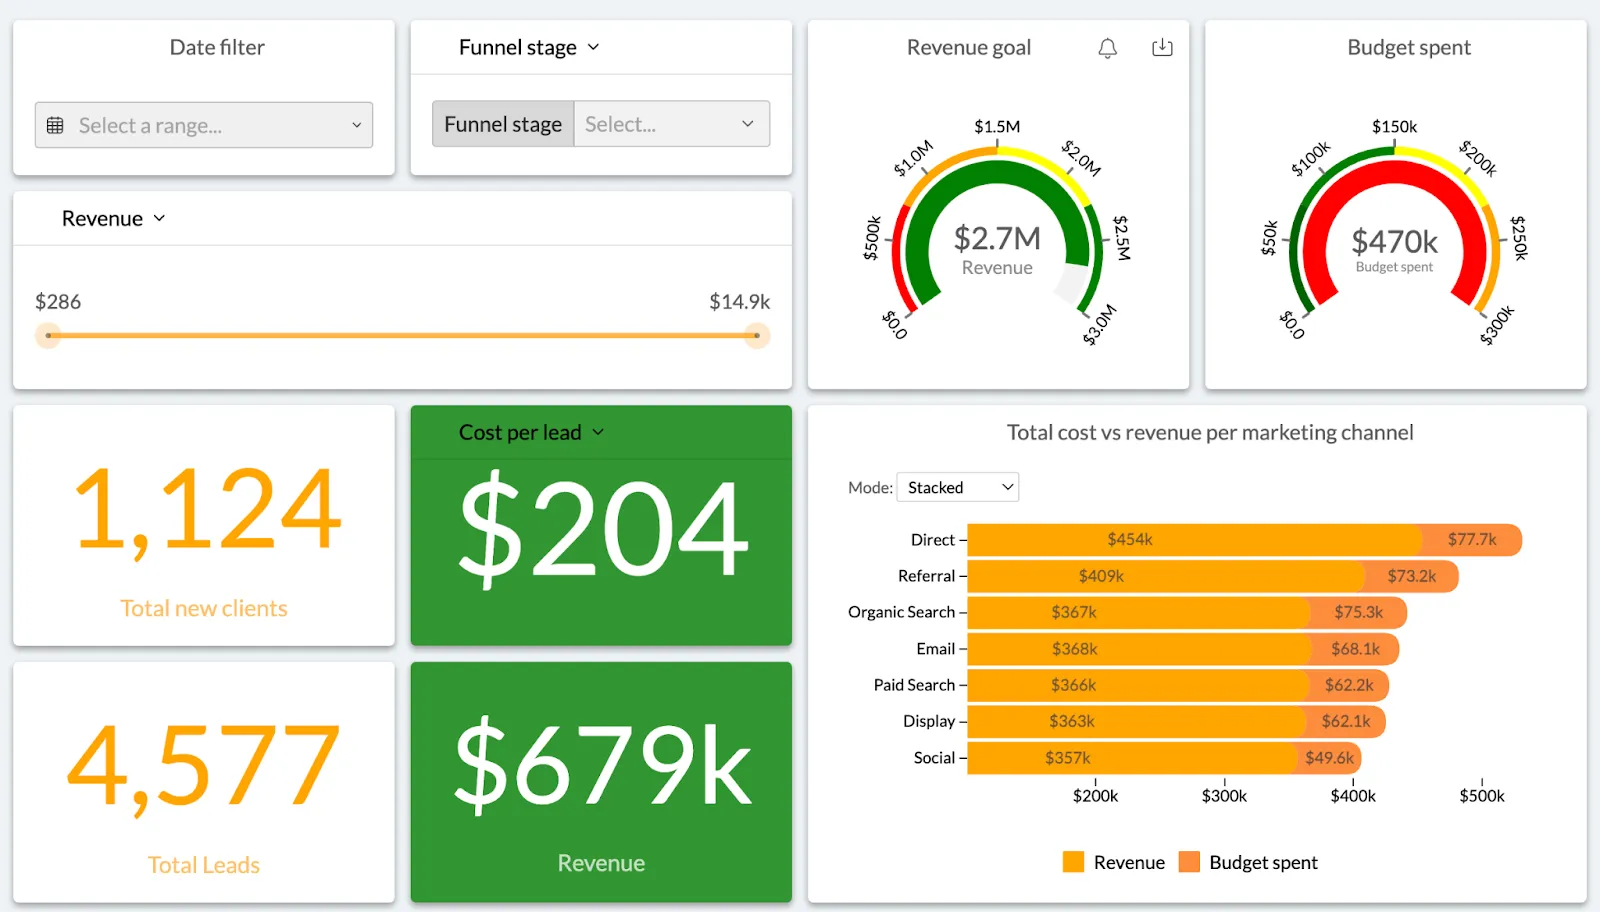Screen dimensions: 1600x912
Task: Click the Direct revenue bar $454k
Action: coord(1194,540)
